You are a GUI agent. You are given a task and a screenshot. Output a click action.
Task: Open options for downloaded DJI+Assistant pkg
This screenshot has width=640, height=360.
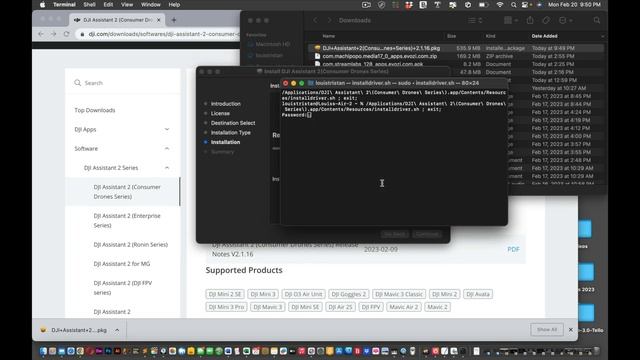tap(117, 330)
